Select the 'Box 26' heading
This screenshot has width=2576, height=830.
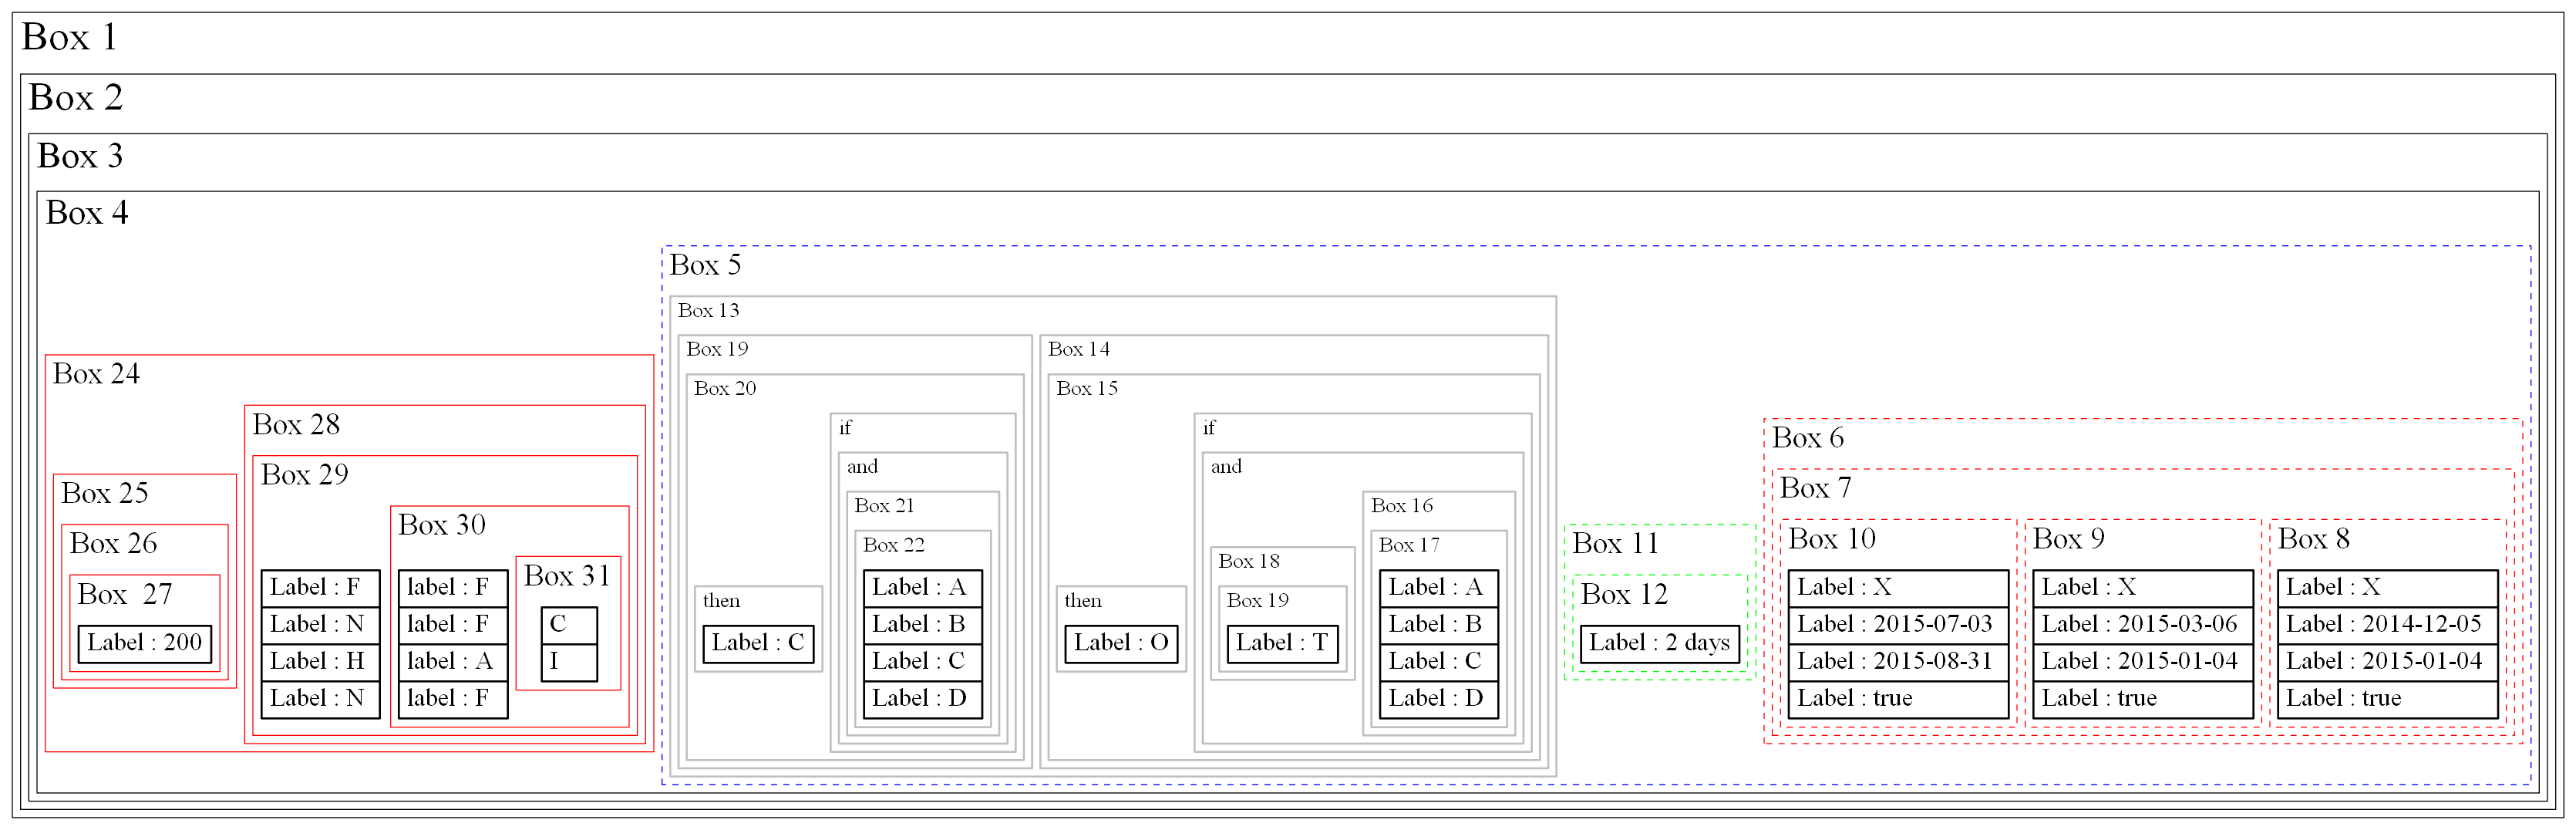coord(113,544)
